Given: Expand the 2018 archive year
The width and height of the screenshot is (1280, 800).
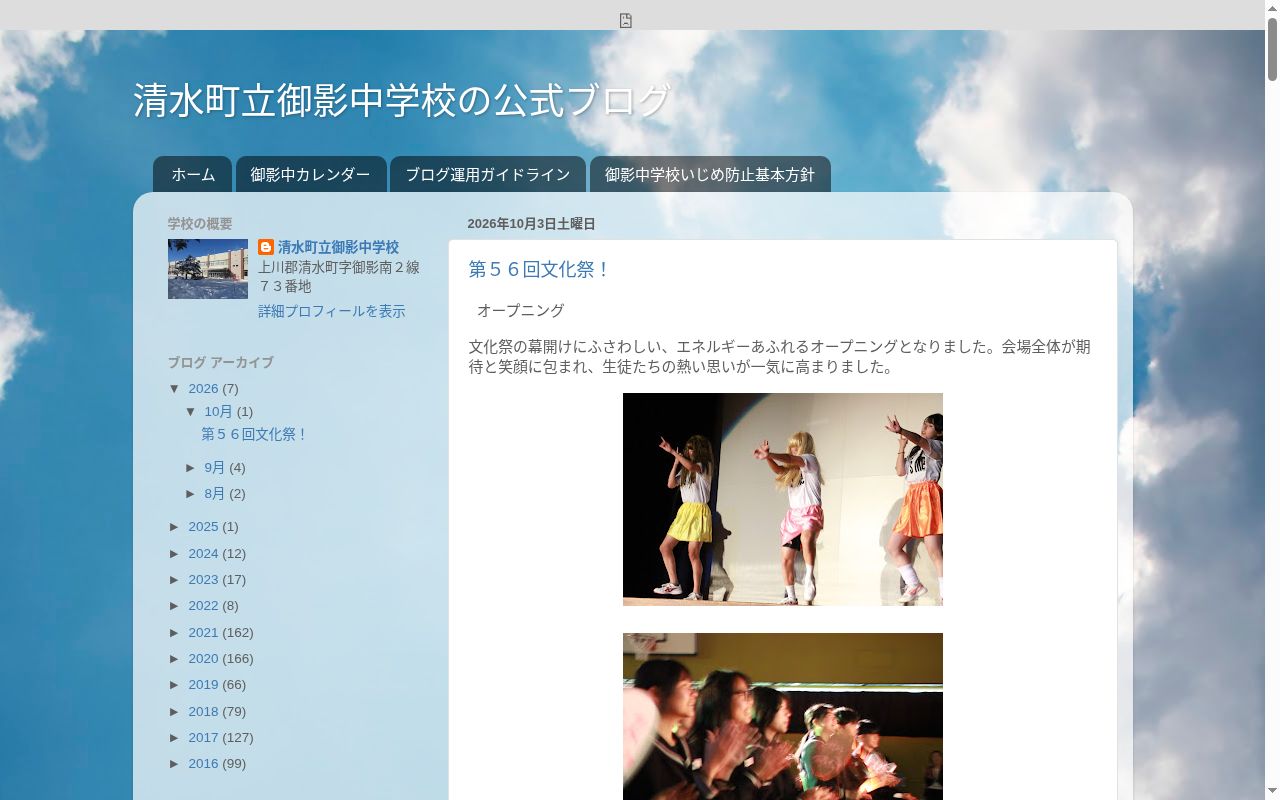Looking at the screenshot, I should (176, 712).
